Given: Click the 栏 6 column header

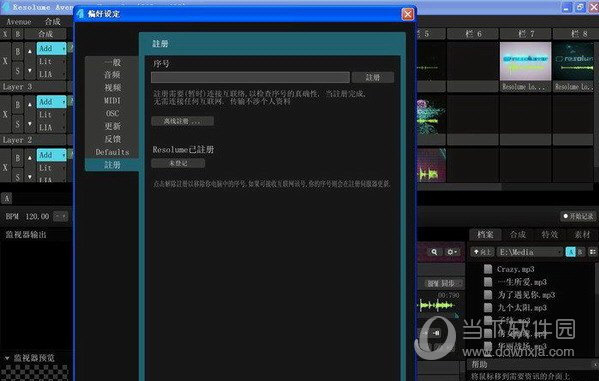Looking at the screenshot, I should tap(473, 34).
